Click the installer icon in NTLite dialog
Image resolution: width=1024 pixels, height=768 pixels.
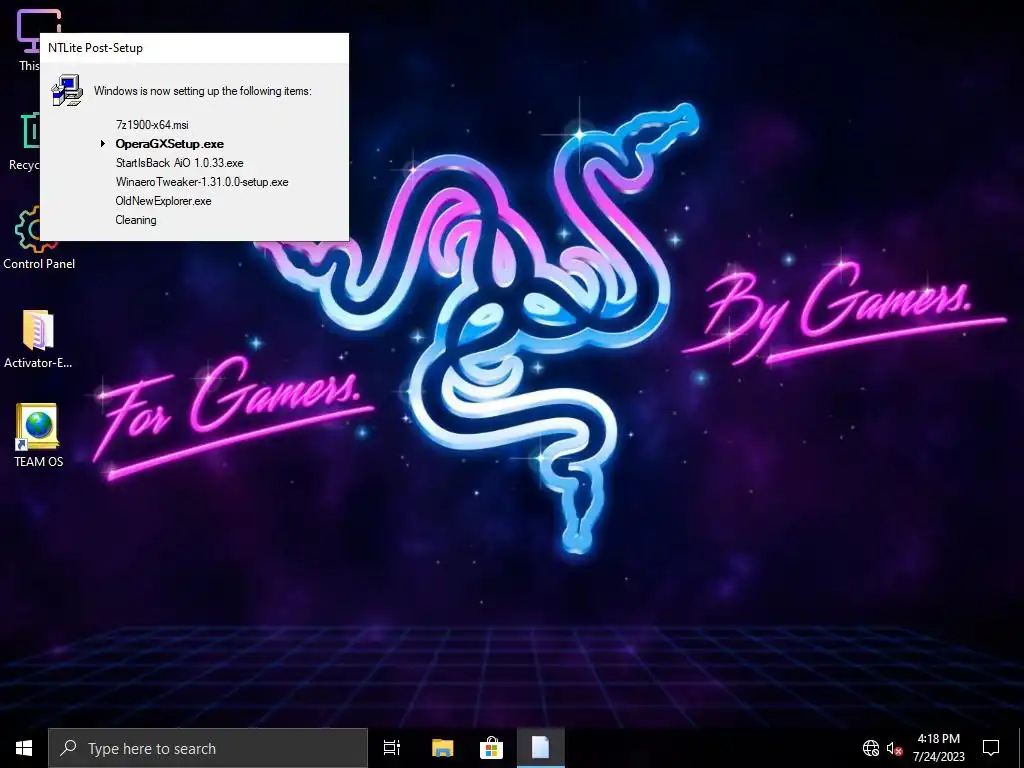click(x=67, y=90)
